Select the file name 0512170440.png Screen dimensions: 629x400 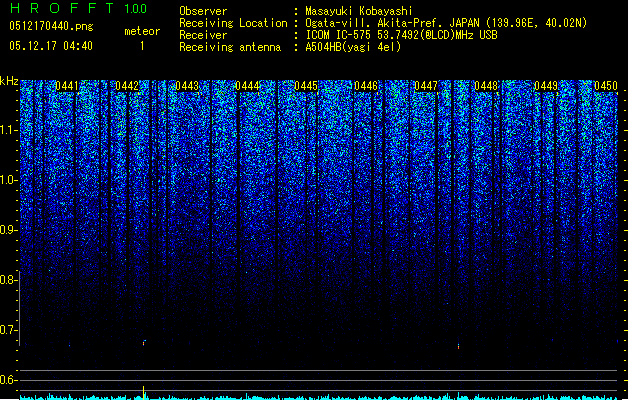point(51,26)
